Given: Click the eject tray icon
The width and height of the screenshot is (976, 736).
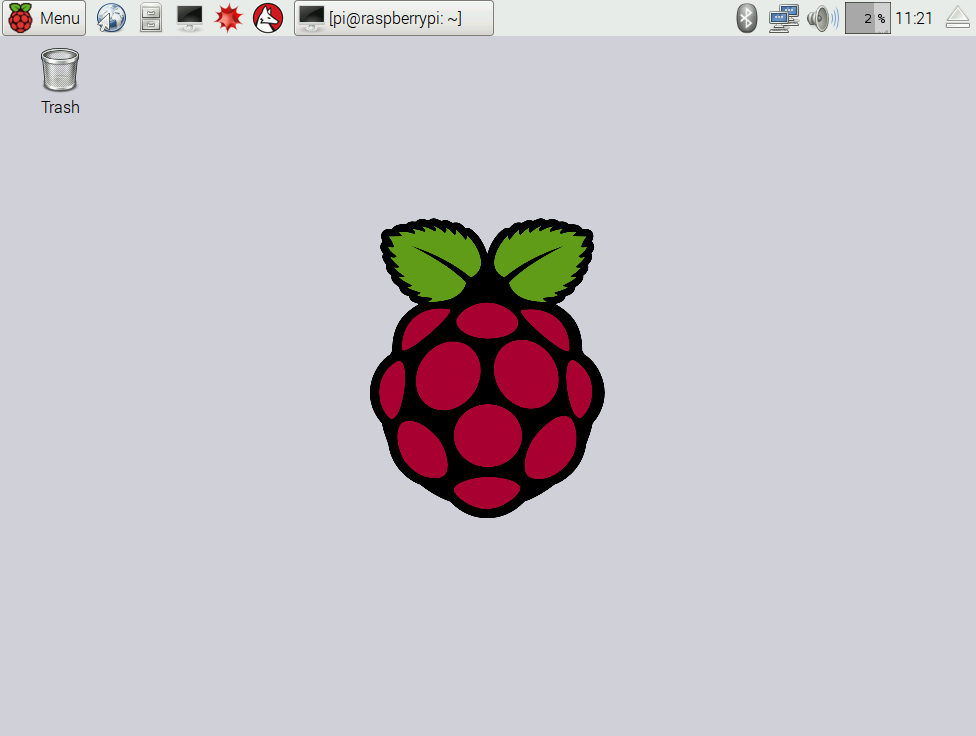Looking at the screenshot, I should click(957, 18).
